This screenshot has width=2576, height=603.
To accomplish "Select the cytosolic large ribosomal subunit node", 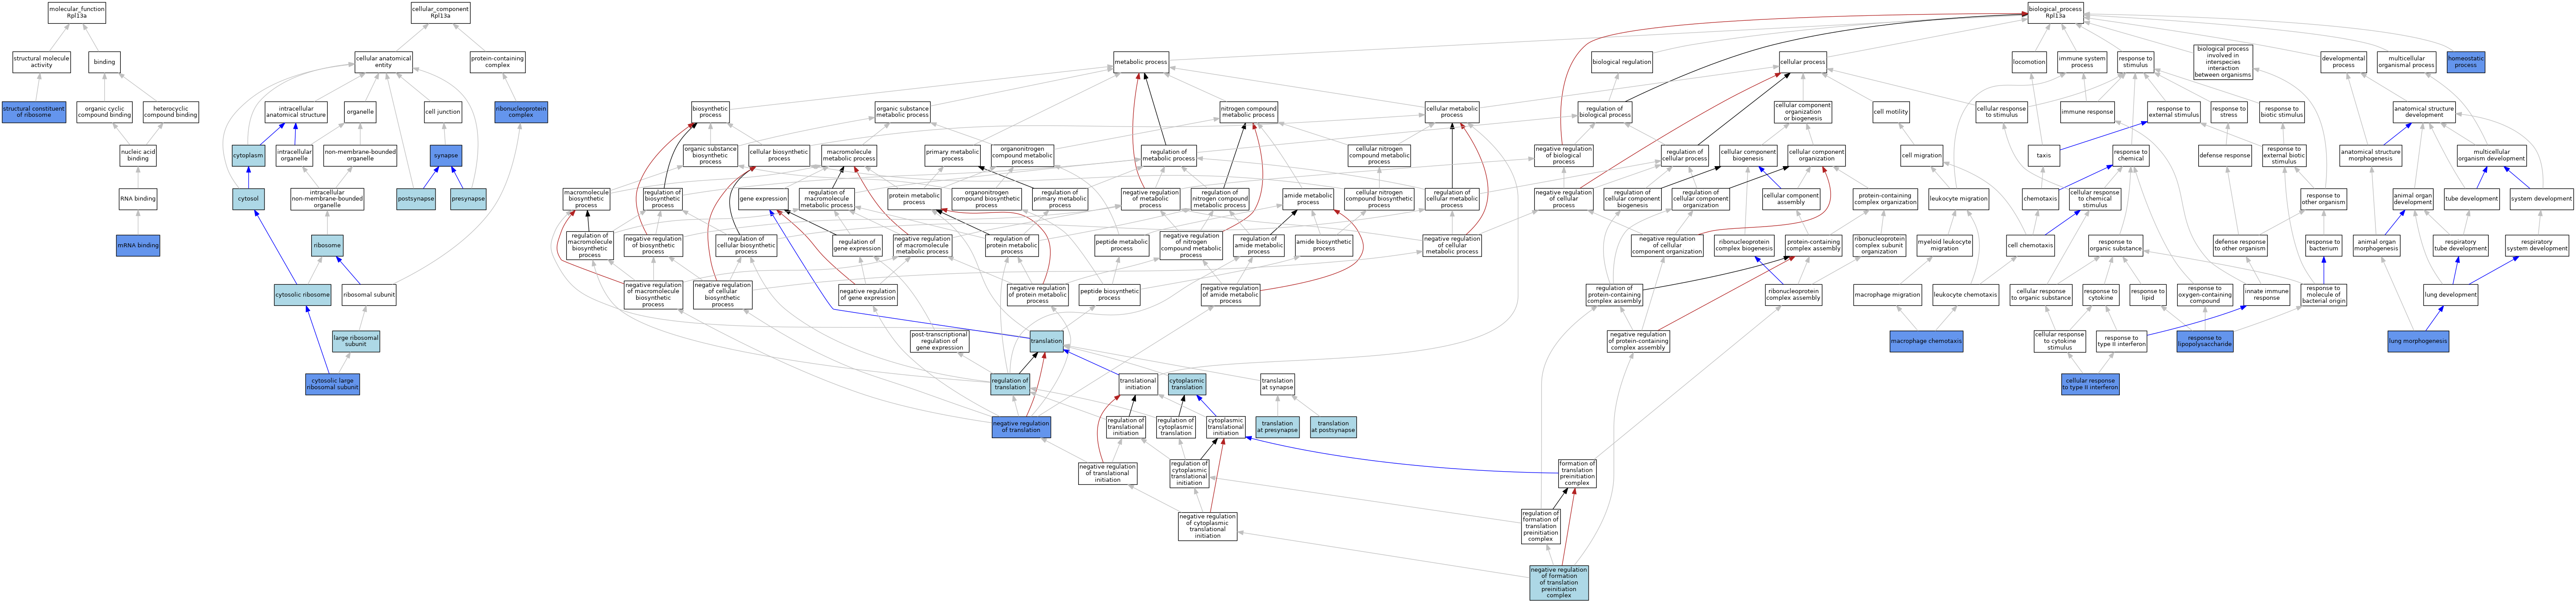I will coord(333,384).
